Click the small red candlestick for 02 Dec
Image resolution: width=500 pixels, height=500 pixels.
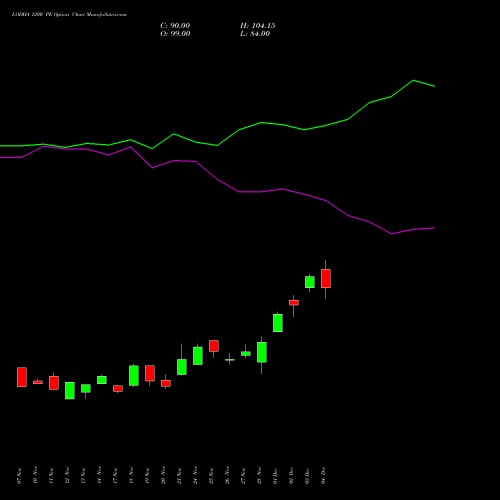[294, 303]
